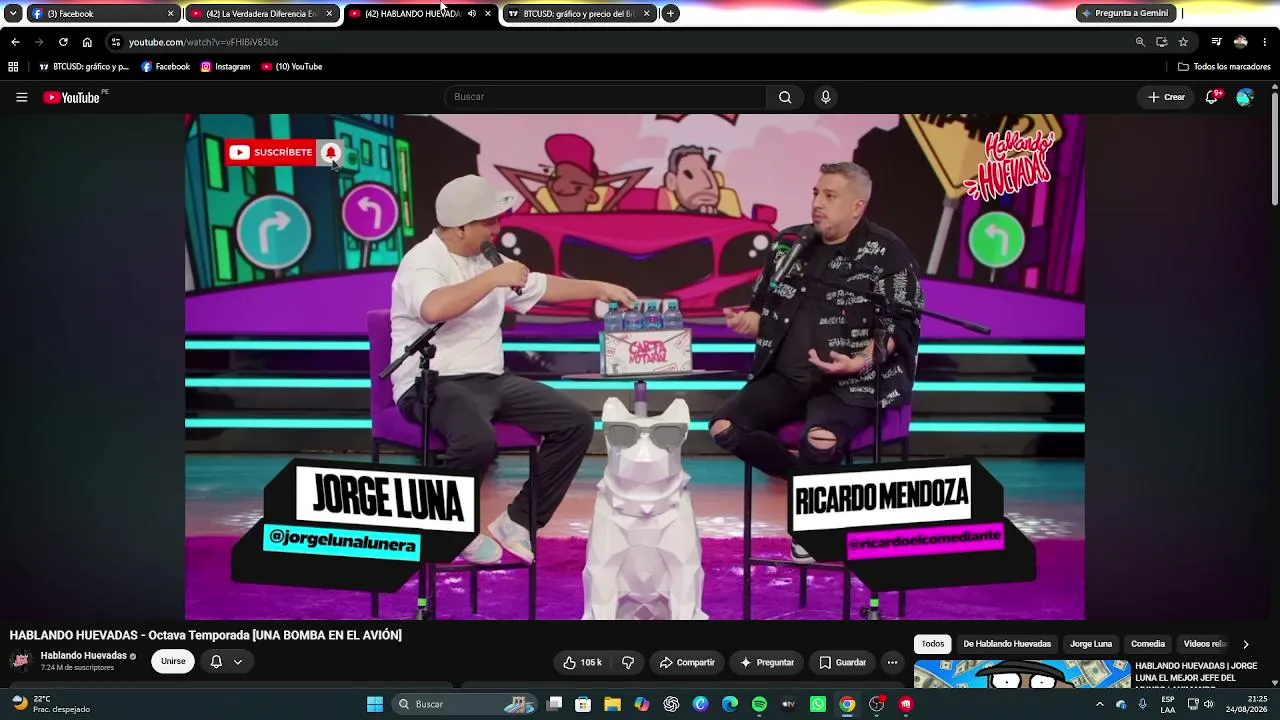1280x720 pixels.
Task: Click the address bar URL
Action: coord(203,42)
